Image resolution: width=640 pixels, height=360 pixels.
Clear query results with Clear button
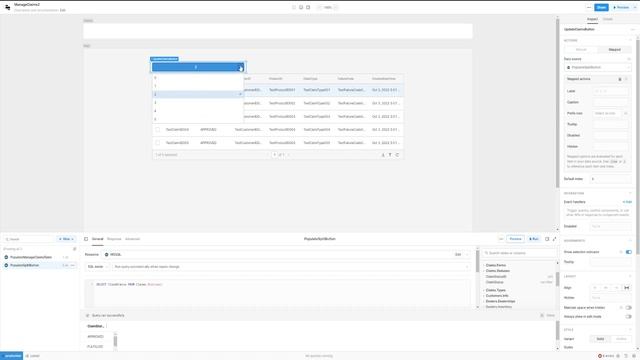coord(548,316)
